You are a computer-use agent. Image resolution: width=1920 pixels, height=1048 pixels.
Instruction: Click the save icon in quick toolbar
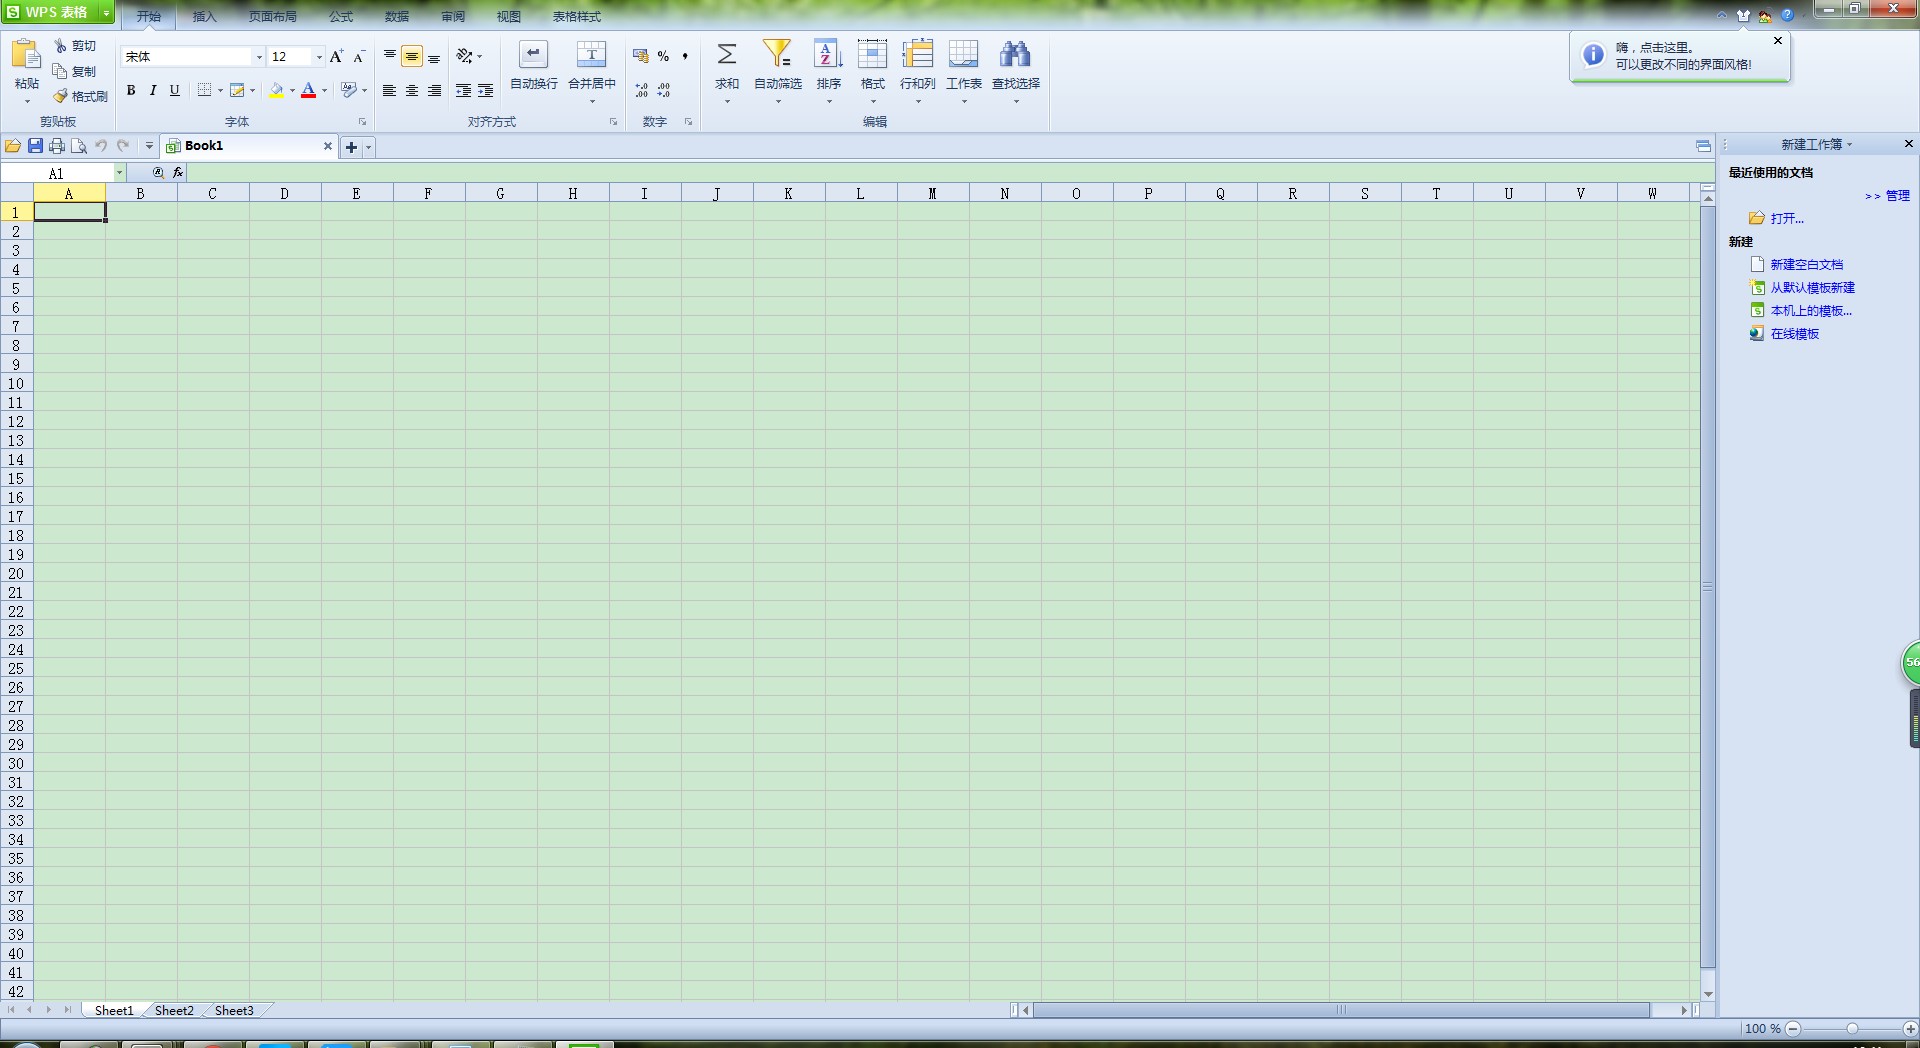pos(35,146)
